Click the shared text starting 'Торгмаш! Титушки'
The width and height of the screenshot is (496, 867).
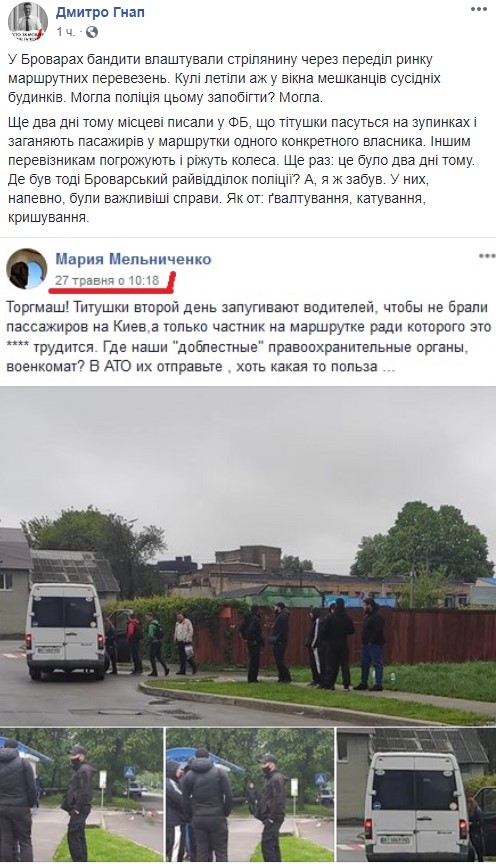pyautogui.click(x=249, y=336)
